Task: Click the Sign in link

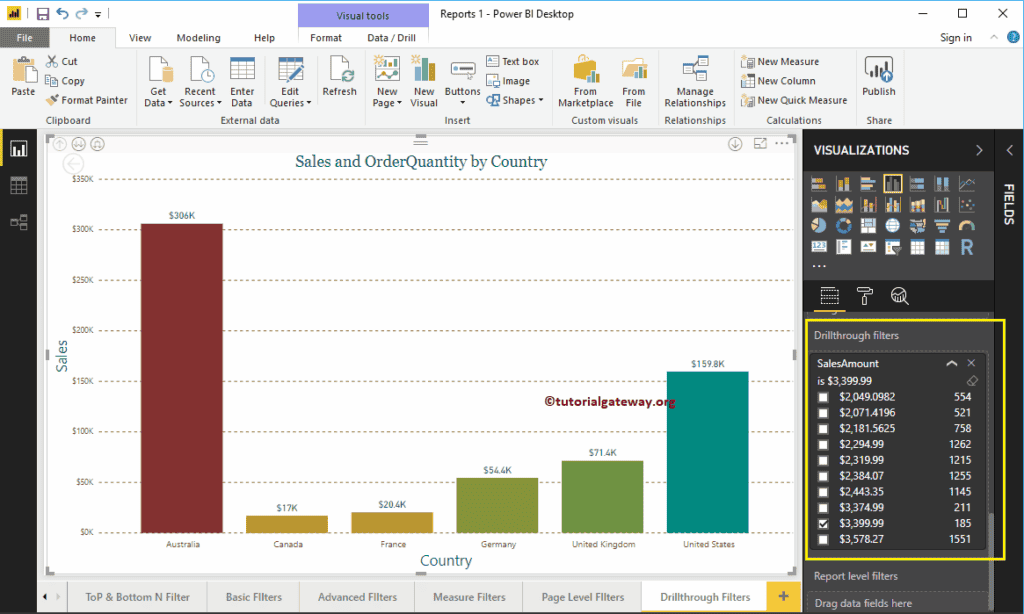Action: (955, 36)
